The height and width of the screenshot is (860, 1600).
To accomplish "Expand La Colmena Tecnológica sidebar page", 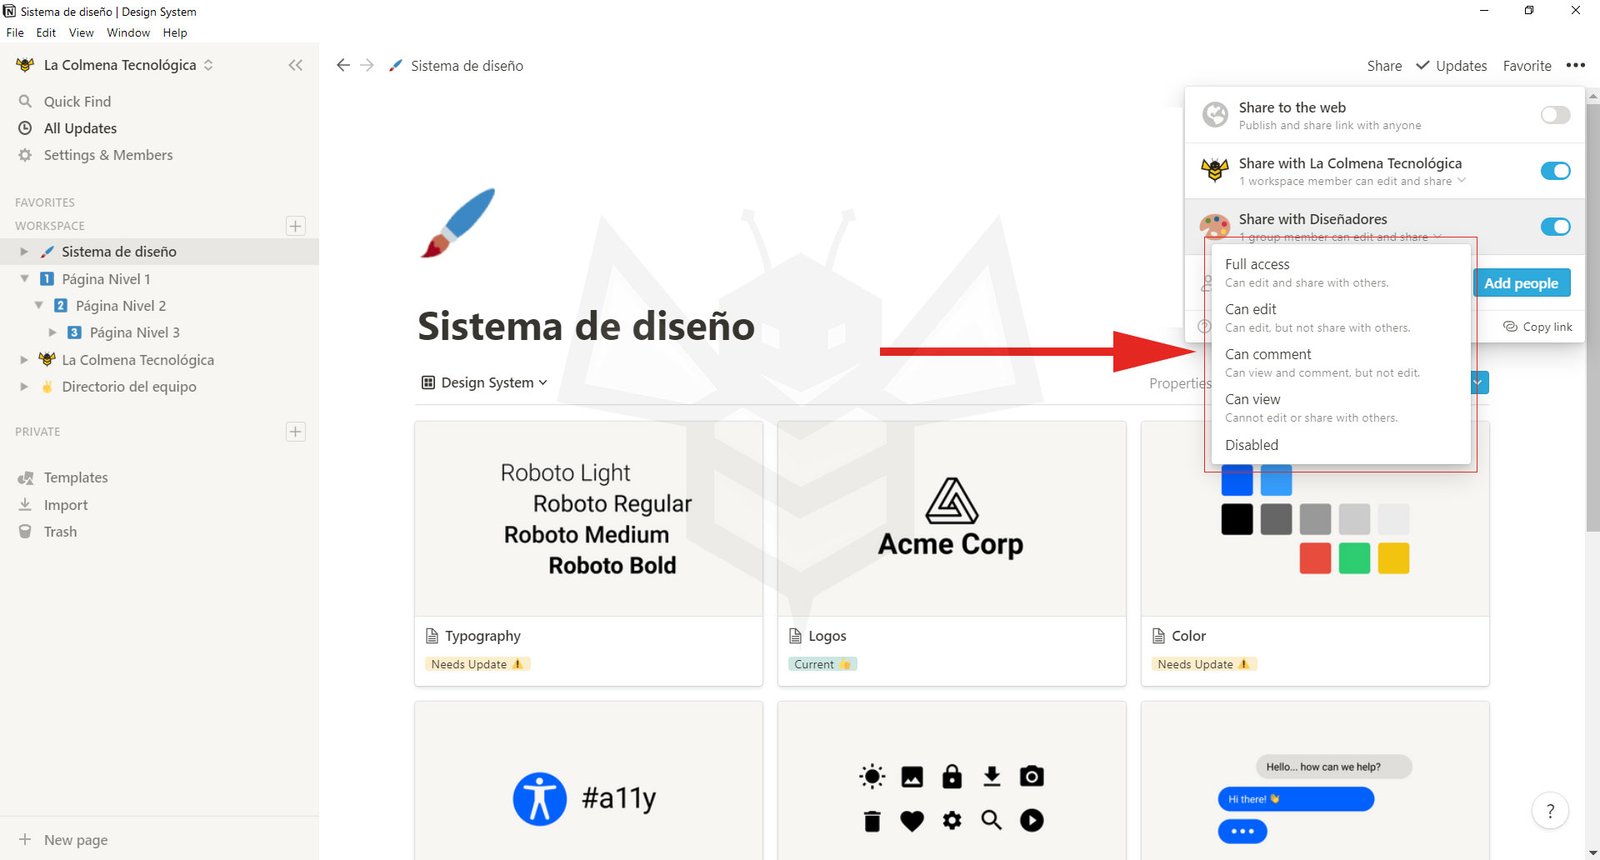I will (24, 360).
